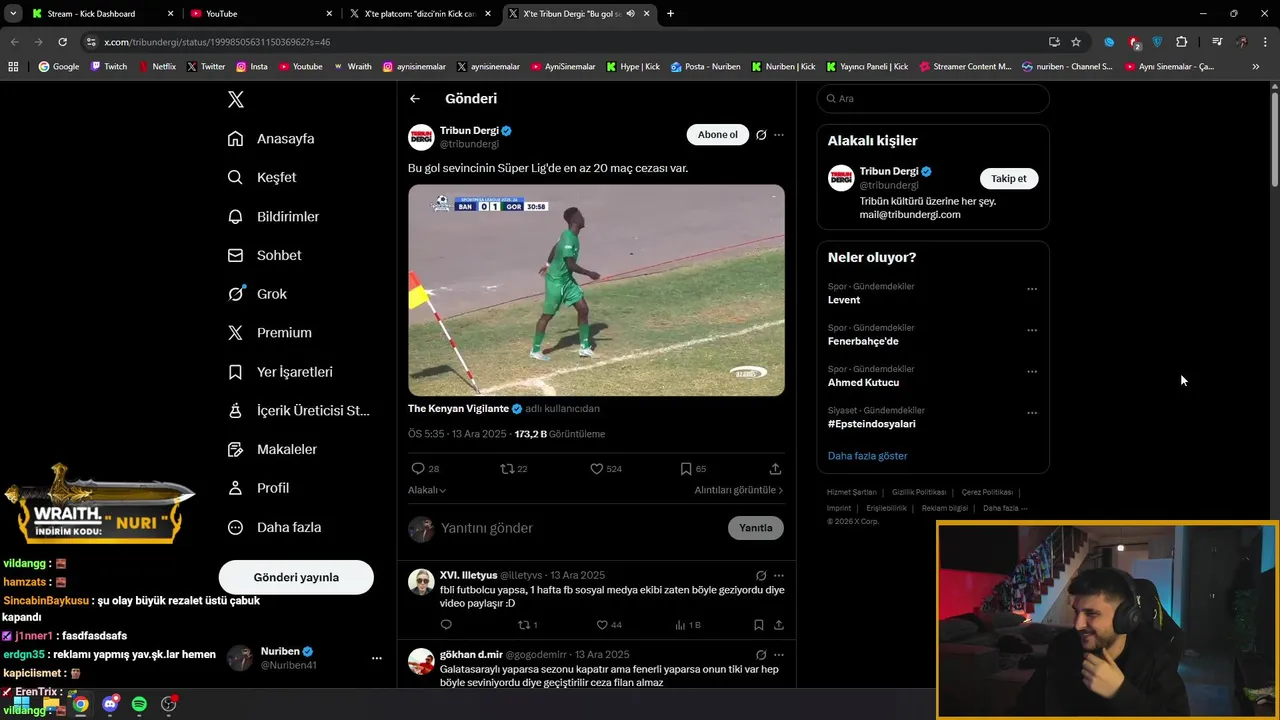
Task: Open Spotify from taskbar
Action: pyautogui.click(x=139, y=704)
